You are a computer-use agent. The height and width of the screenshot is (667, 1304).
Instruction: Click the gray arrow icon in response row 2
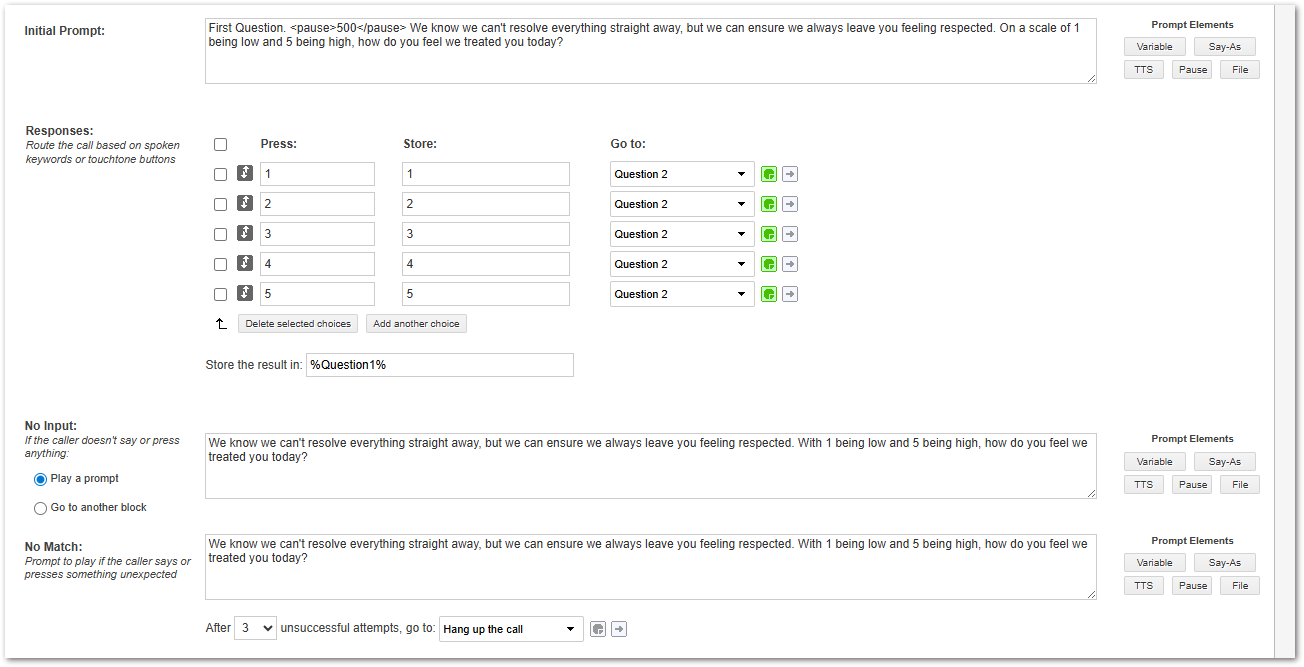point(790,204)
